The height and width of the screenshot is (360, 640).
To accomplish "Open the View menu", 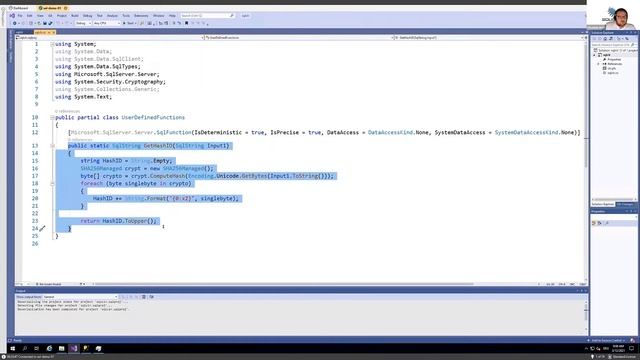I will pos(40,16).
